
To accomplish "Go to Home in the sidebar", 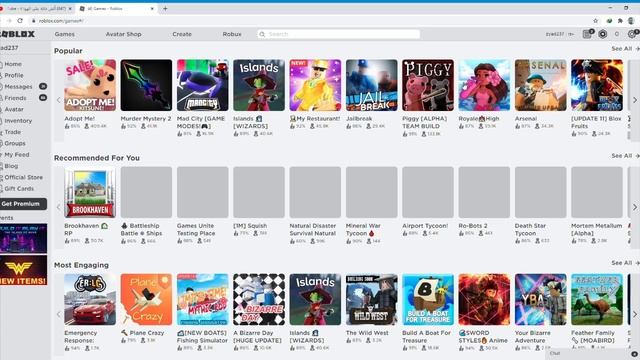I will pos(13,64).
